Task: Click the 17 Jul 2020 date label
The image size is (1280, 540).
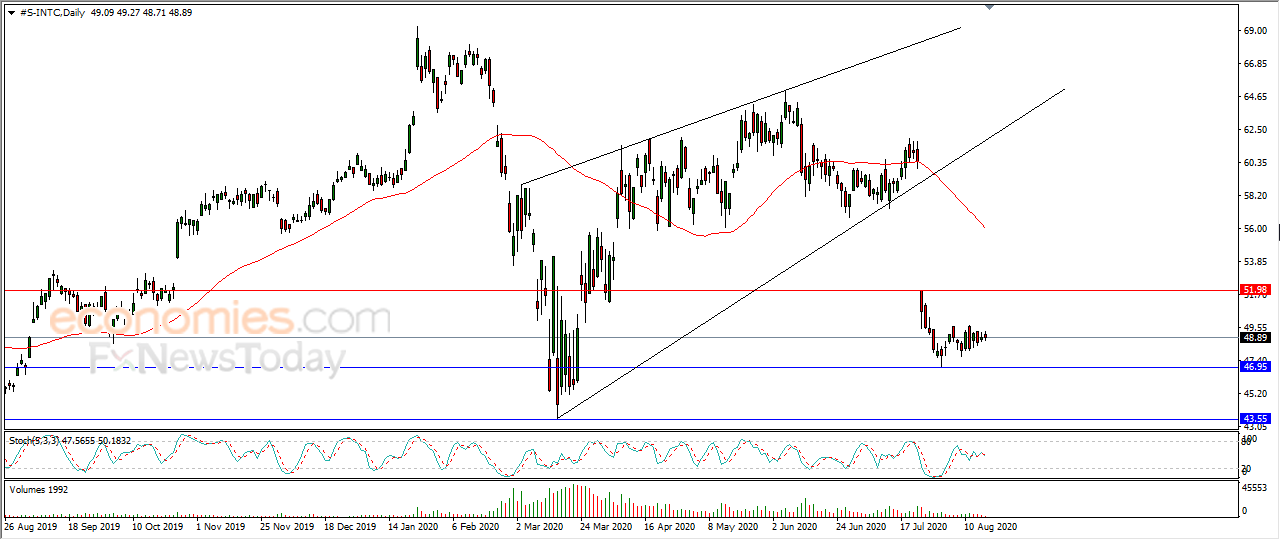Action: [924, 526]
